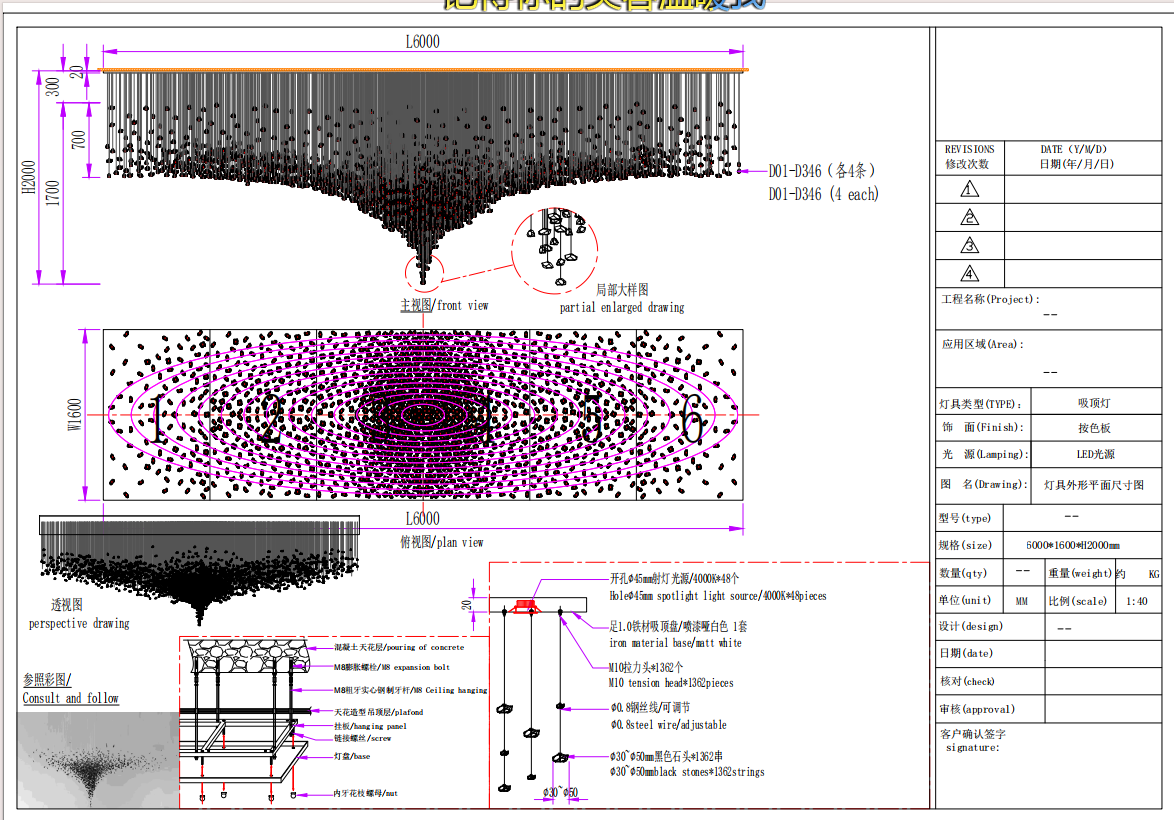Click the '数量(qty)' label cell
This screenshot has height=820, width=1174.
969,573
